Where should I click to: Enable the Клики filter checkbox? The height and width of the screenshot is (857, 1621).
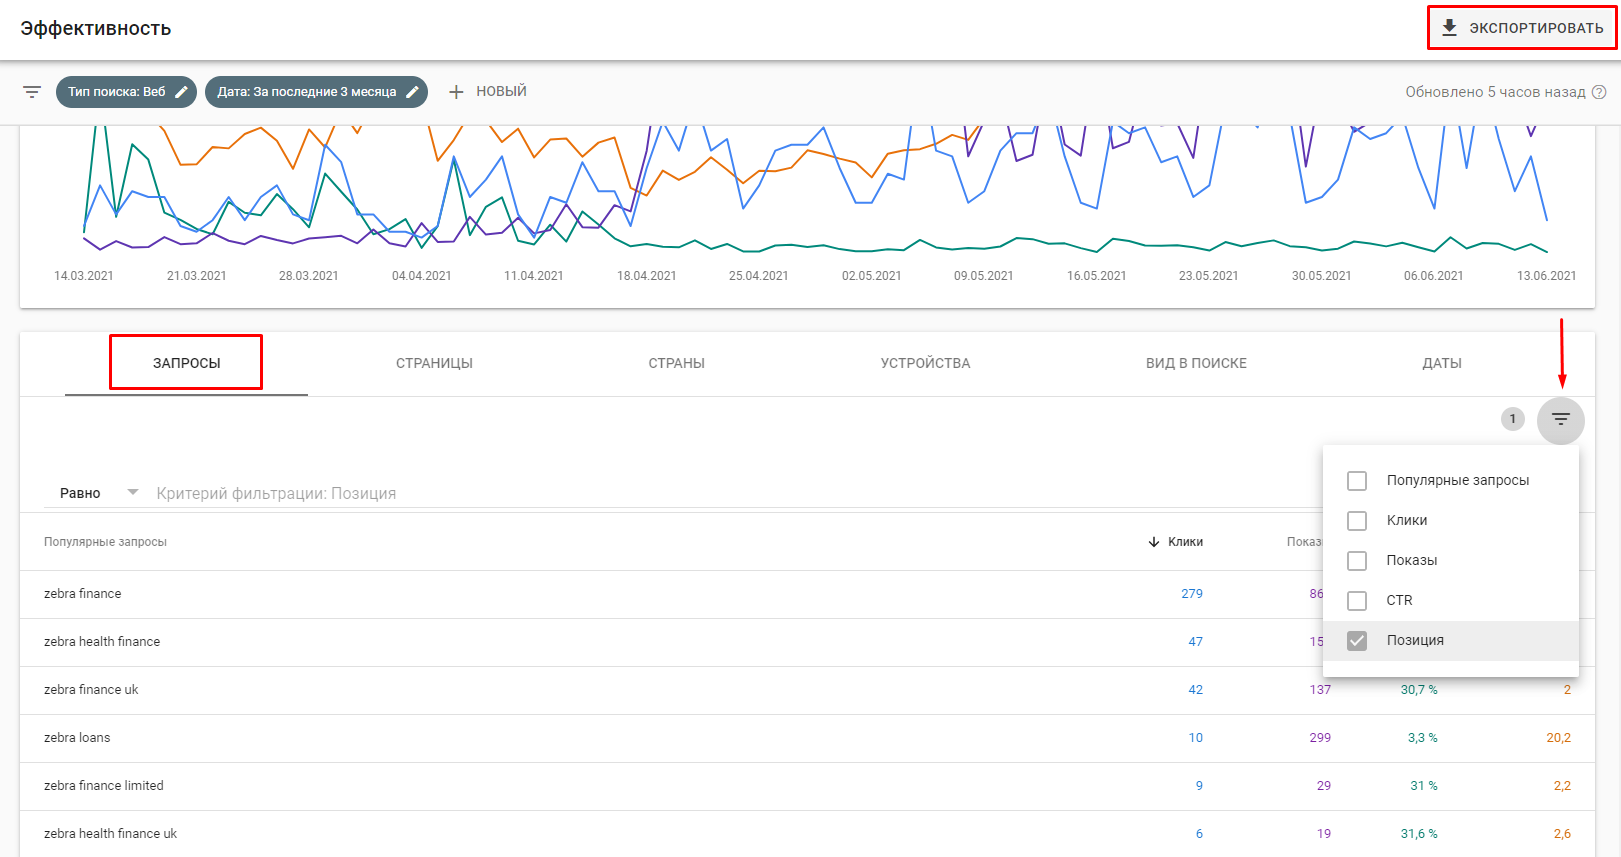click(1357, 521)
